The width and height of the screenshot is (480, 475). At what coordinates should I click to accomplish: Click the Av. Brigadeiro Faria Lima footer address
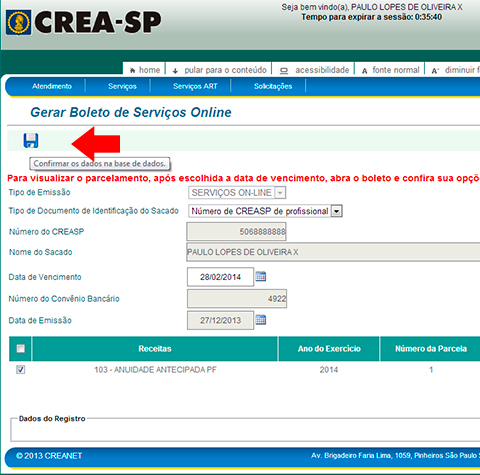tap(395, 455)
